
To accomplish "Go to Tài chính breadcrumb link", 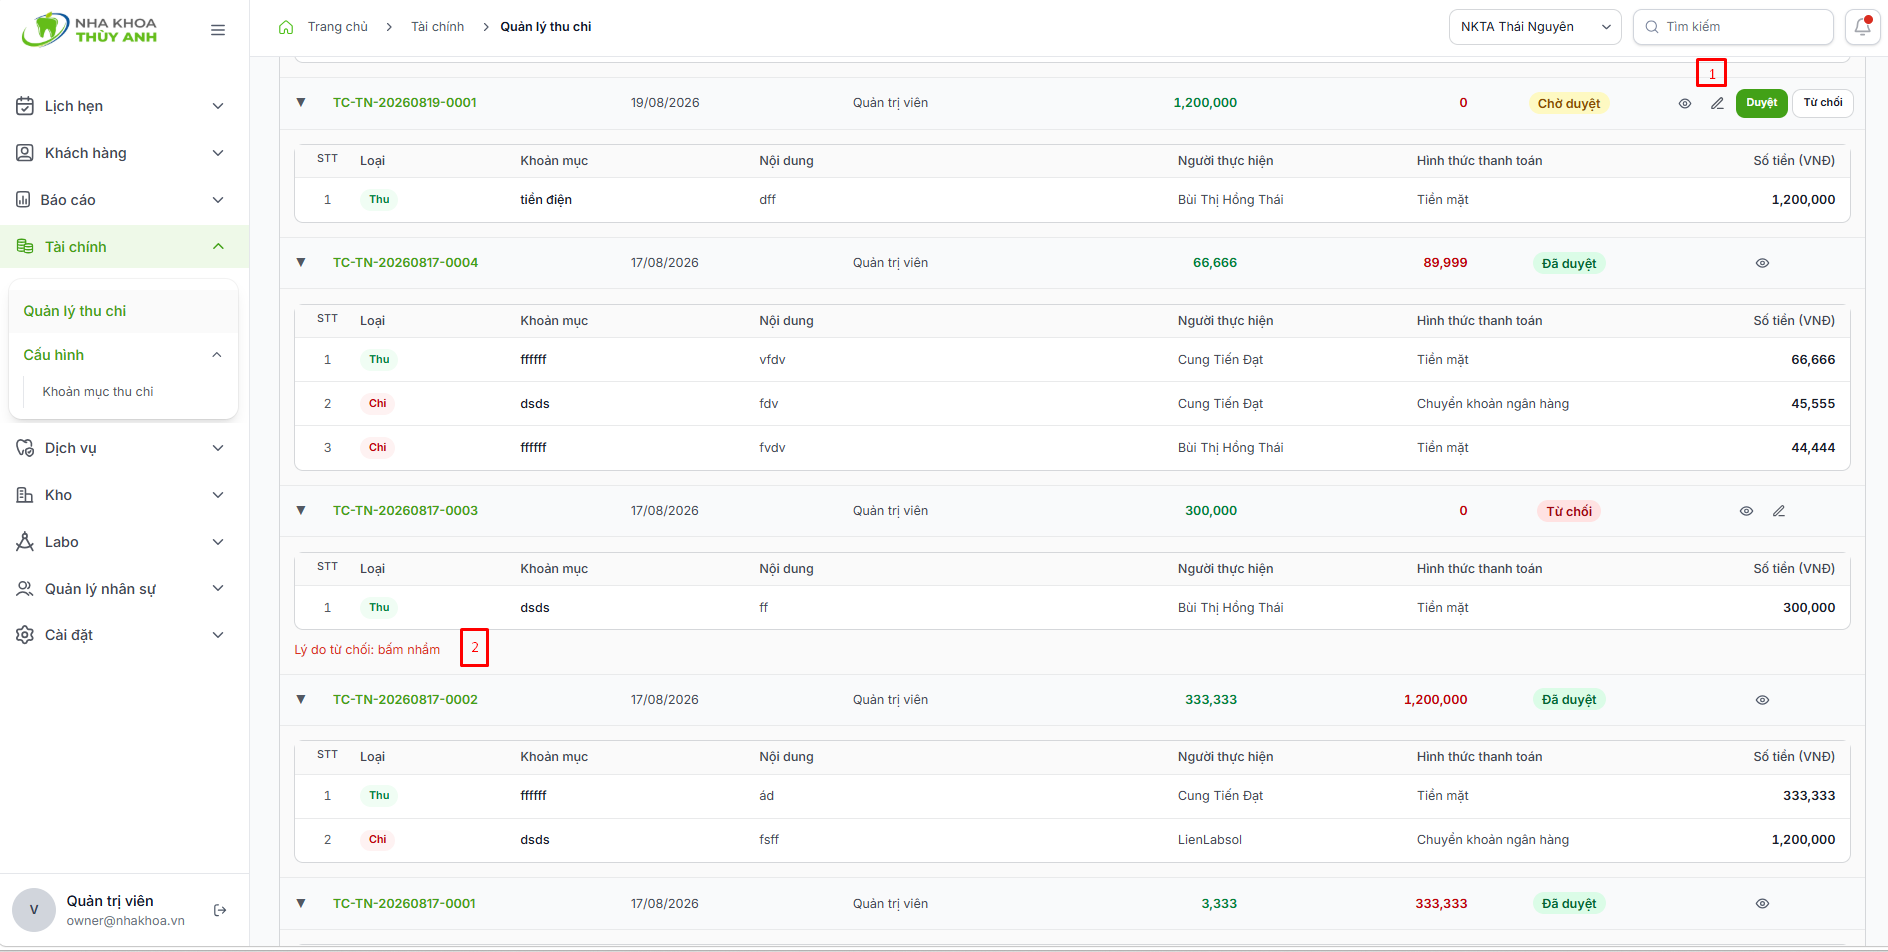I will click(437, 27).
